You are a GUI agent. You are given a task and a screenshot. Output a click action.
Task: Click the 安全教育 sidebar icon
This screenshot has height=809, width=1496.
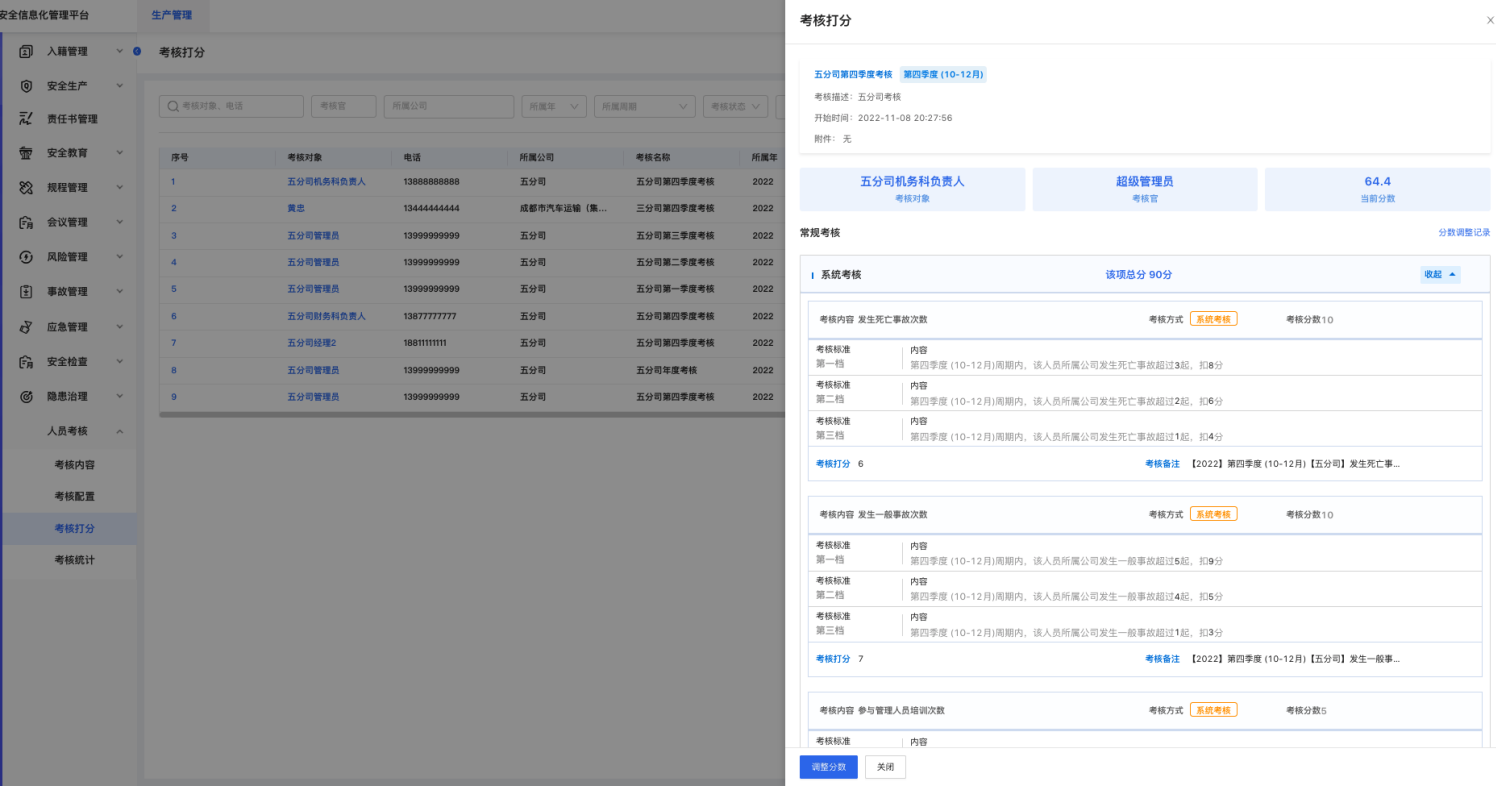point(27,153)
